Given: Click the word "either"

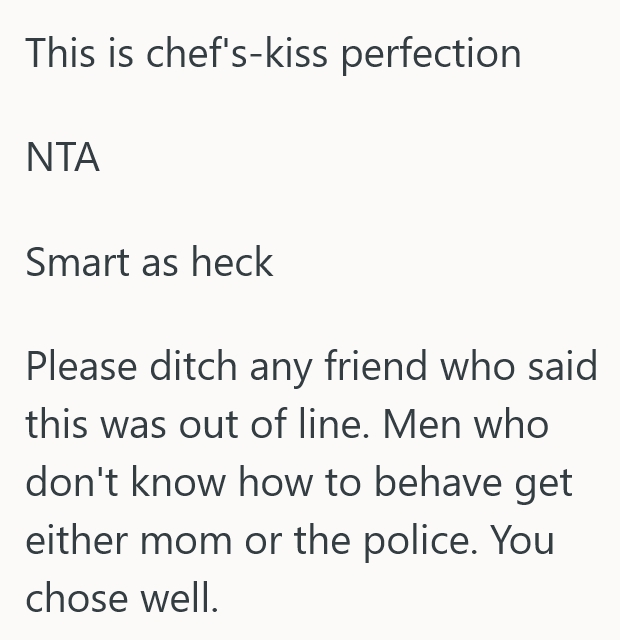Looking at the screenshot, I should pyautogui.click(x=72, y=541).
